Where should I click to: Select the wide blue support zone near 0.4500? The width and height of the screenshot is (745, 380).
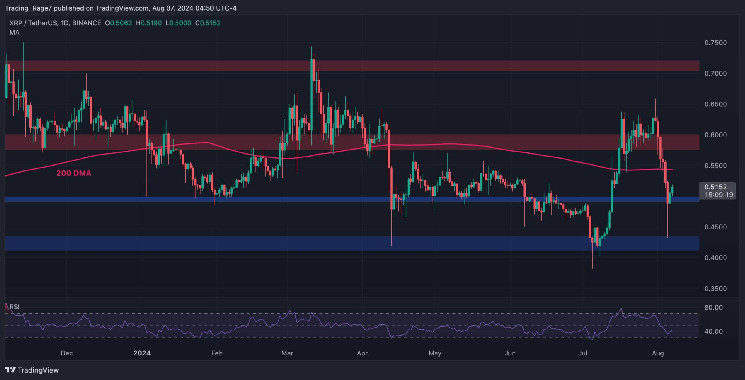click(352, 243)
